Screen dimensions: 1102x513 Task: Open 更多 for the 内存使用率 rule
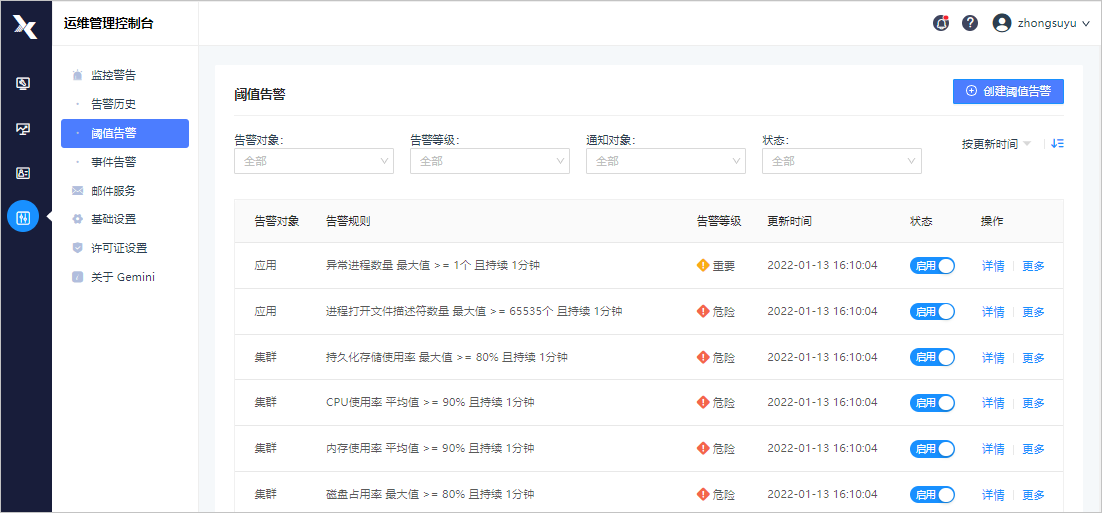[x=1033, y=449]
